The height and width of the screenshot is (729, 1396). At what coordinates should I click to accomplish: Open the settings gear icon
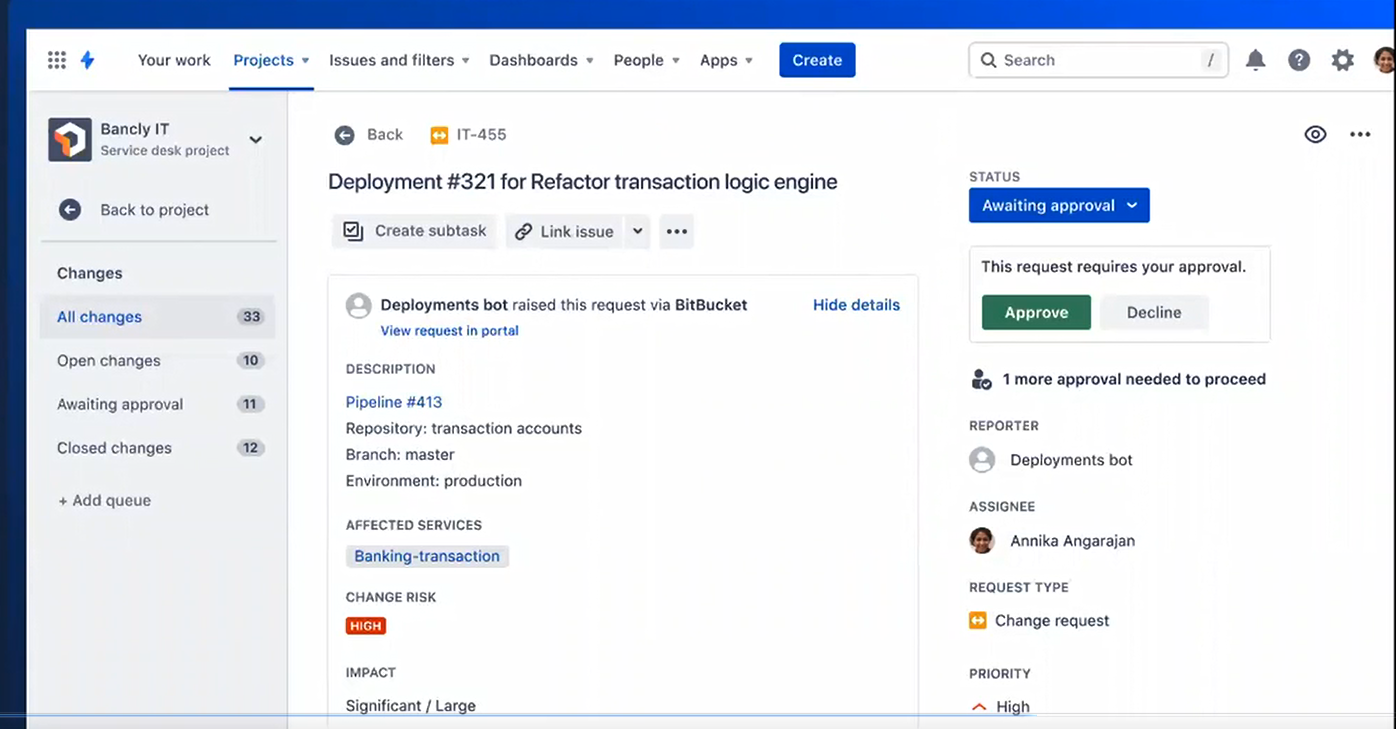pyautogui.click(x=1342, y=60)
